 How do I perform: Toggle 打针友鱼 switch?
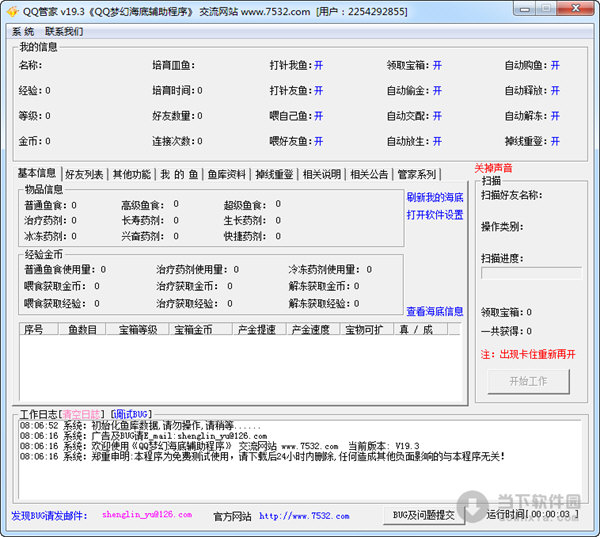coord(318,91)
